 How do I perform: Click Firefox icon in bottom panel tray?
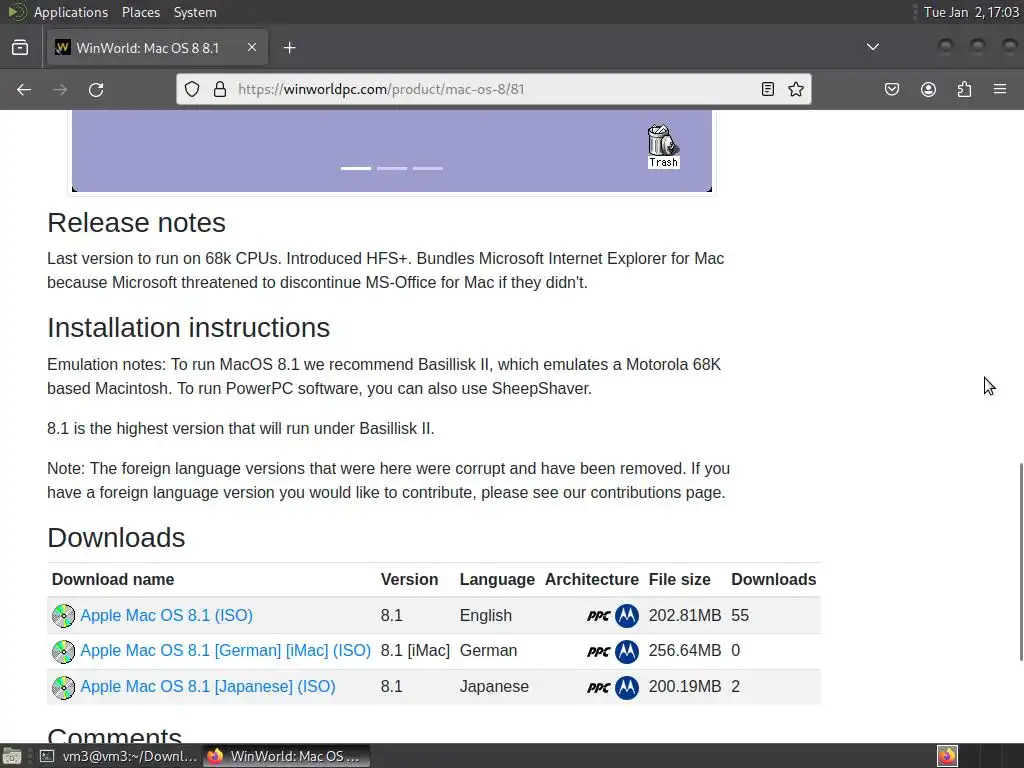tap(947, 756)
